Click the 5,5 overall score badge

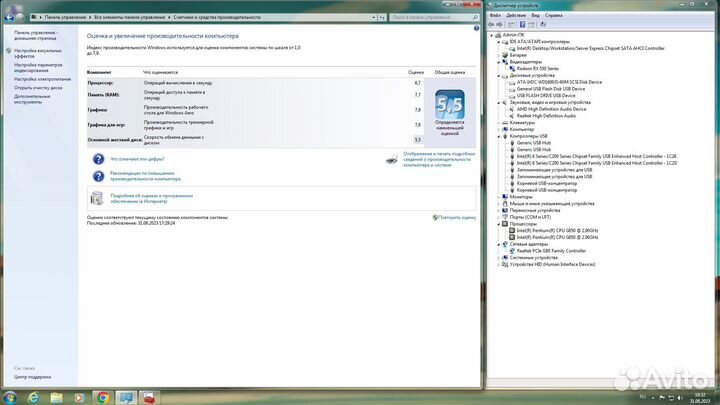pyautogui.click(x=450, y=104)
